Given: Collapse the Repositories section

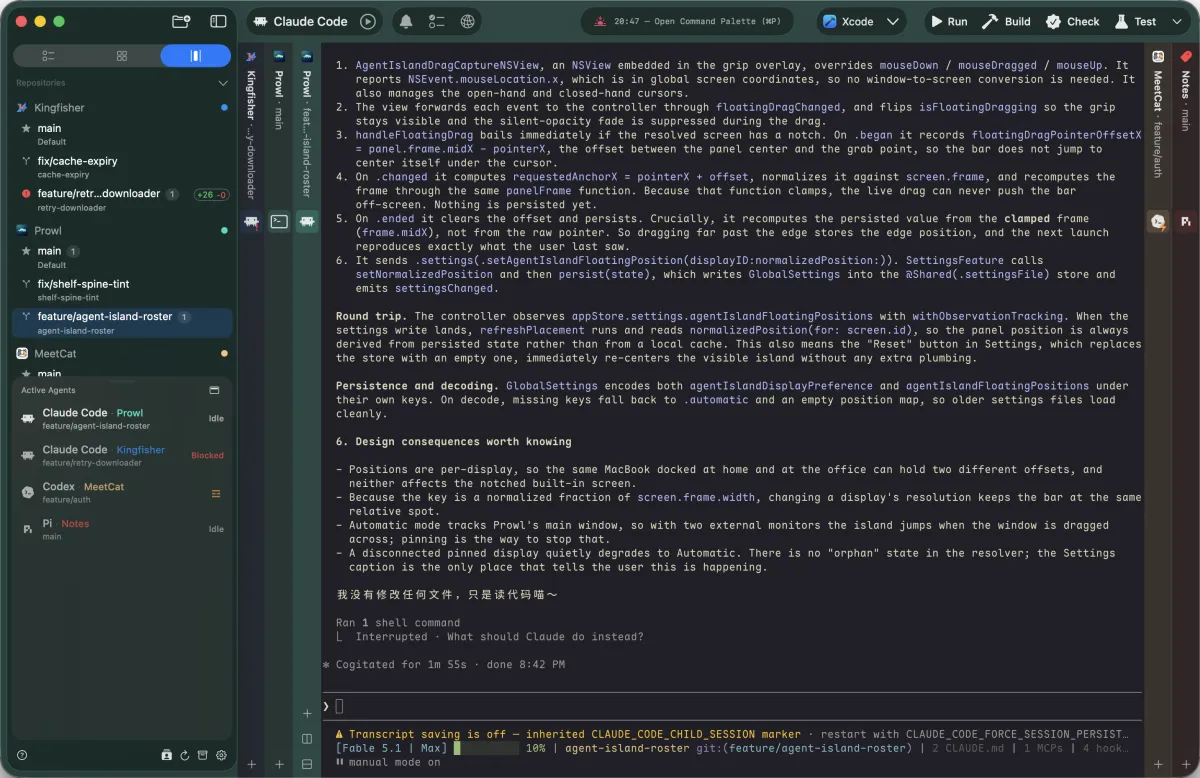Looking at the screenshot, I should [x=223, y=83].
